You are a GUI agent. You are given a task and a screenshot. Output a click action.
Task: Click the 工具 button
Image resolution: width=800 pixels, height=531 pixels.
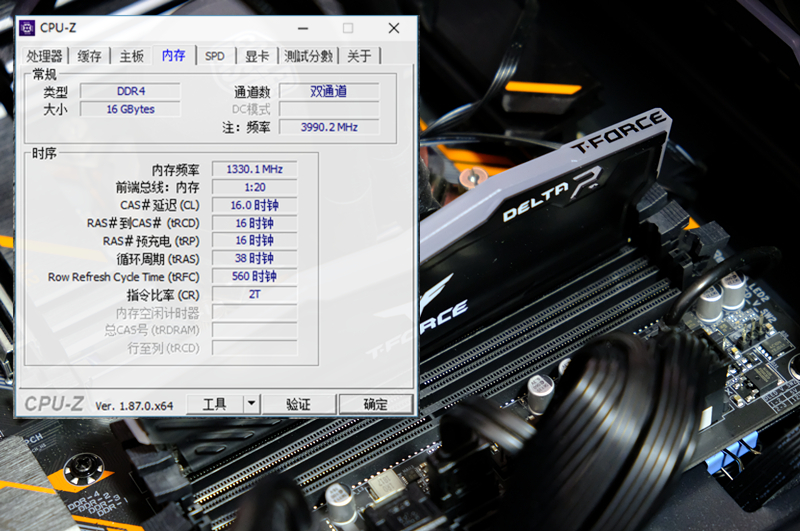tap(214, 404)
